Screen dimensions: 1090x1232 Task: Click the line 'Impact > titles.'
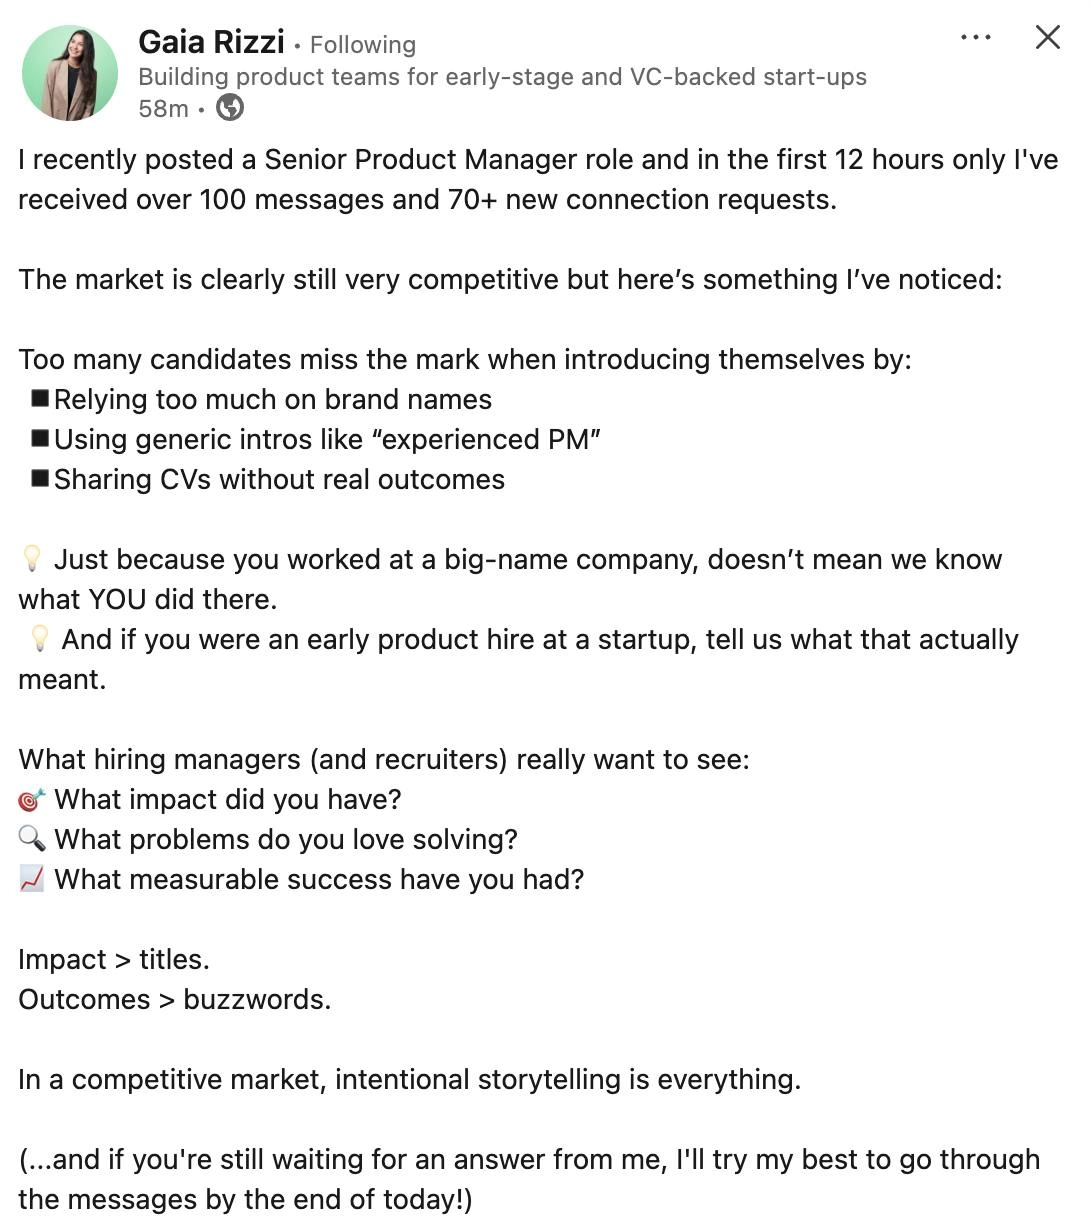coord(114,960)
